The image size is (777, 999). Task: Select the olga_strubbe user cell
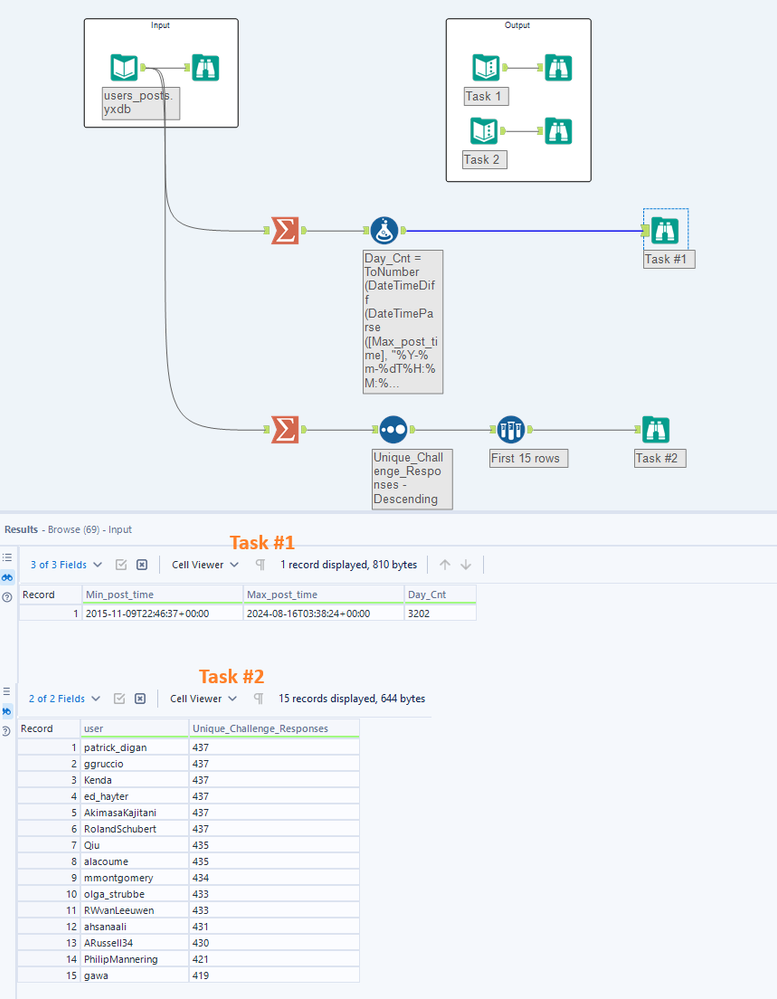tap(135, 895)
